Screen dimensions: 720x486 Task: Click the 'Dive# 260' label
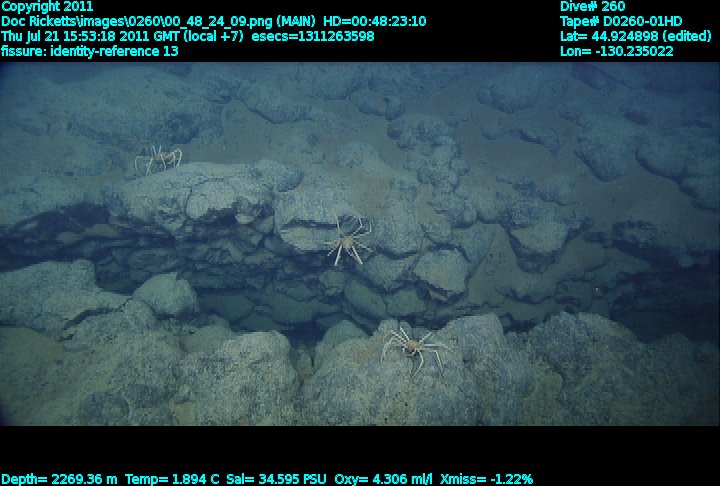coord(592,6)
